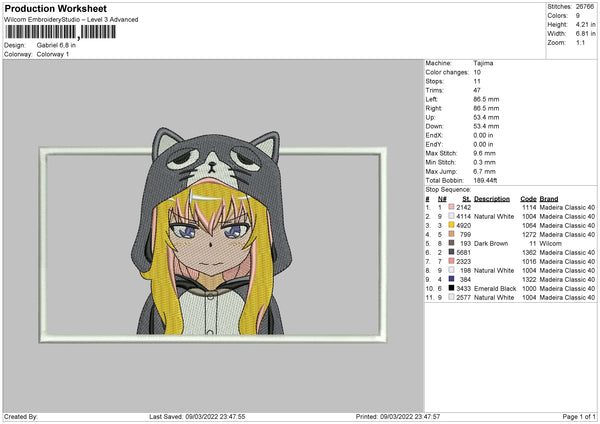Select the Min Stitch value 0.3 mm
The width and height of the screenshot is (600, 424).
pyautogui.click(x=484, y=162)
